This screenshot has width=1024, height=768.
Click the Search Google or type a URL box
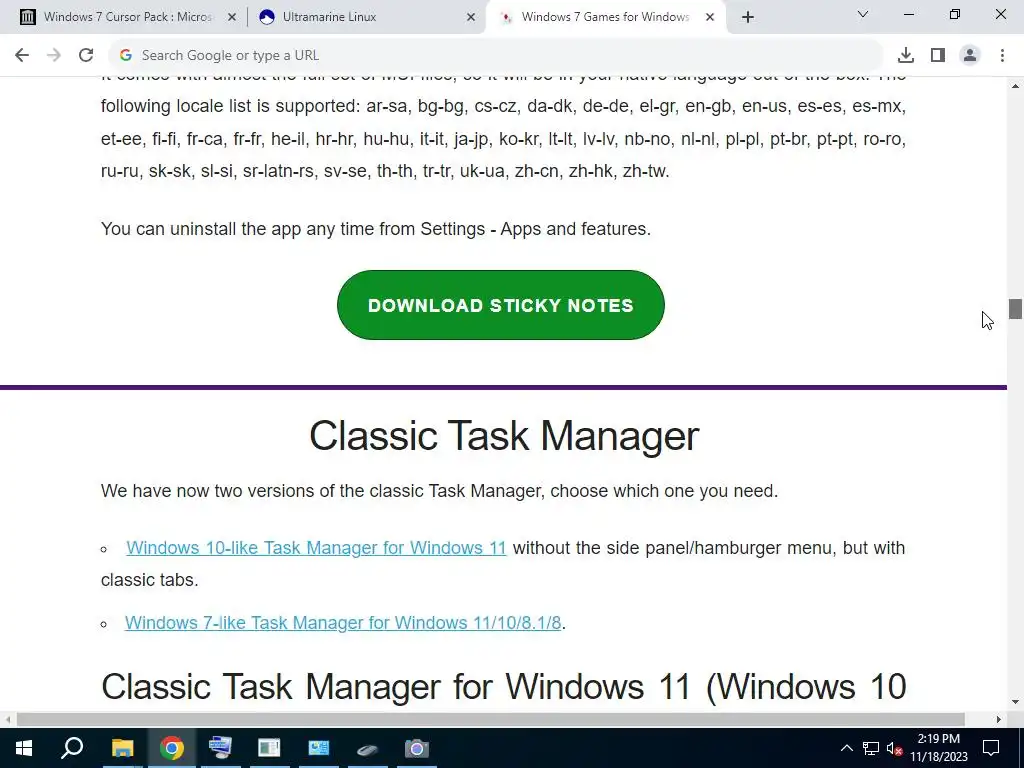496,56
